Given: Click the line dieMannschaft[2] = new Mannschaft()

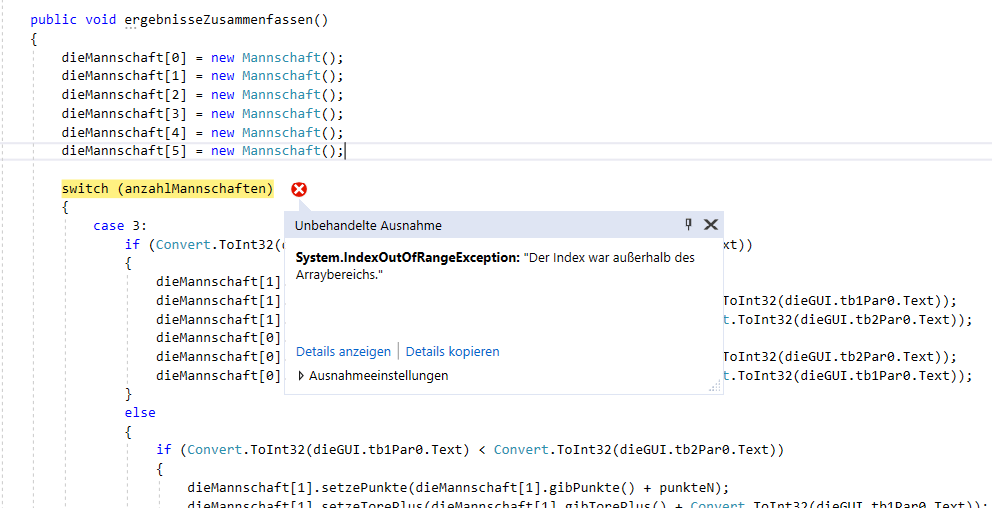Looking at the screenshot, I should (x=202, y=95).
